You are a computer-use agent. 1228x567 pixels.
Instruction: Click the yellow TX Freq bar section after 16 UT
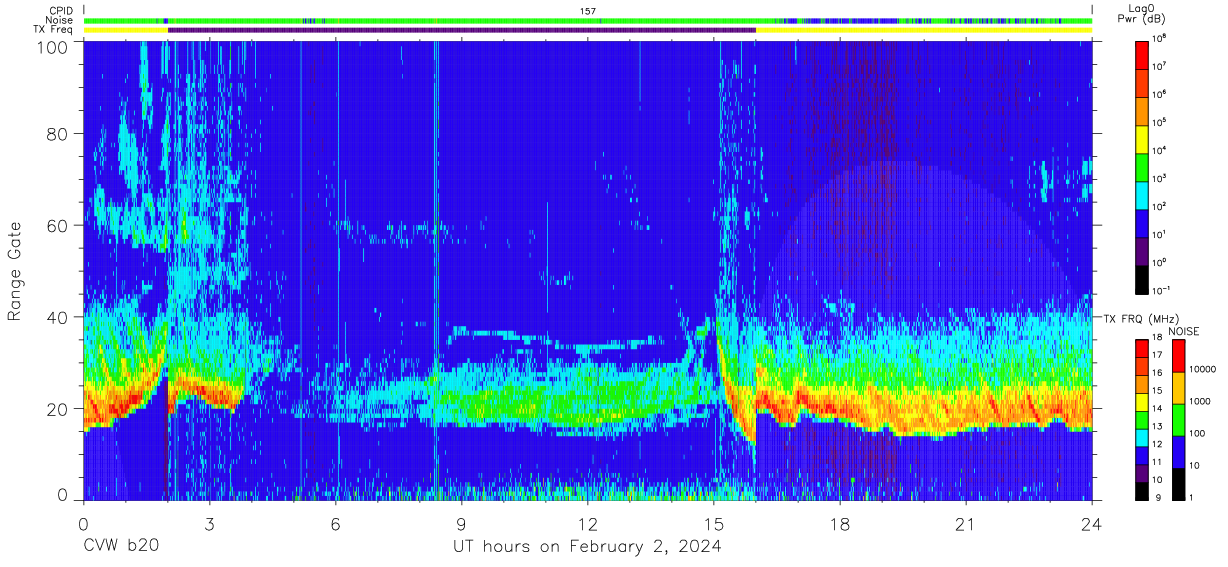[924, 30]
